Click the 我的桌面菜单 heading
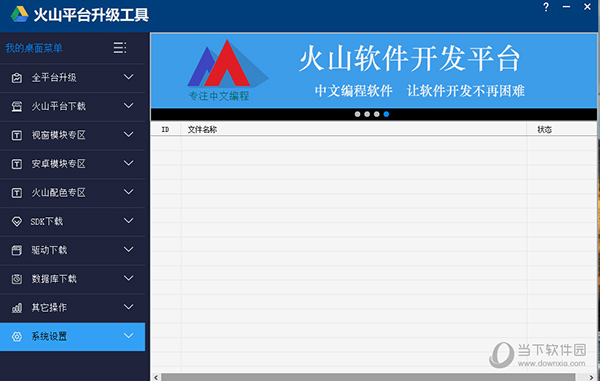 pyautogui.click(x=34, y=48)
